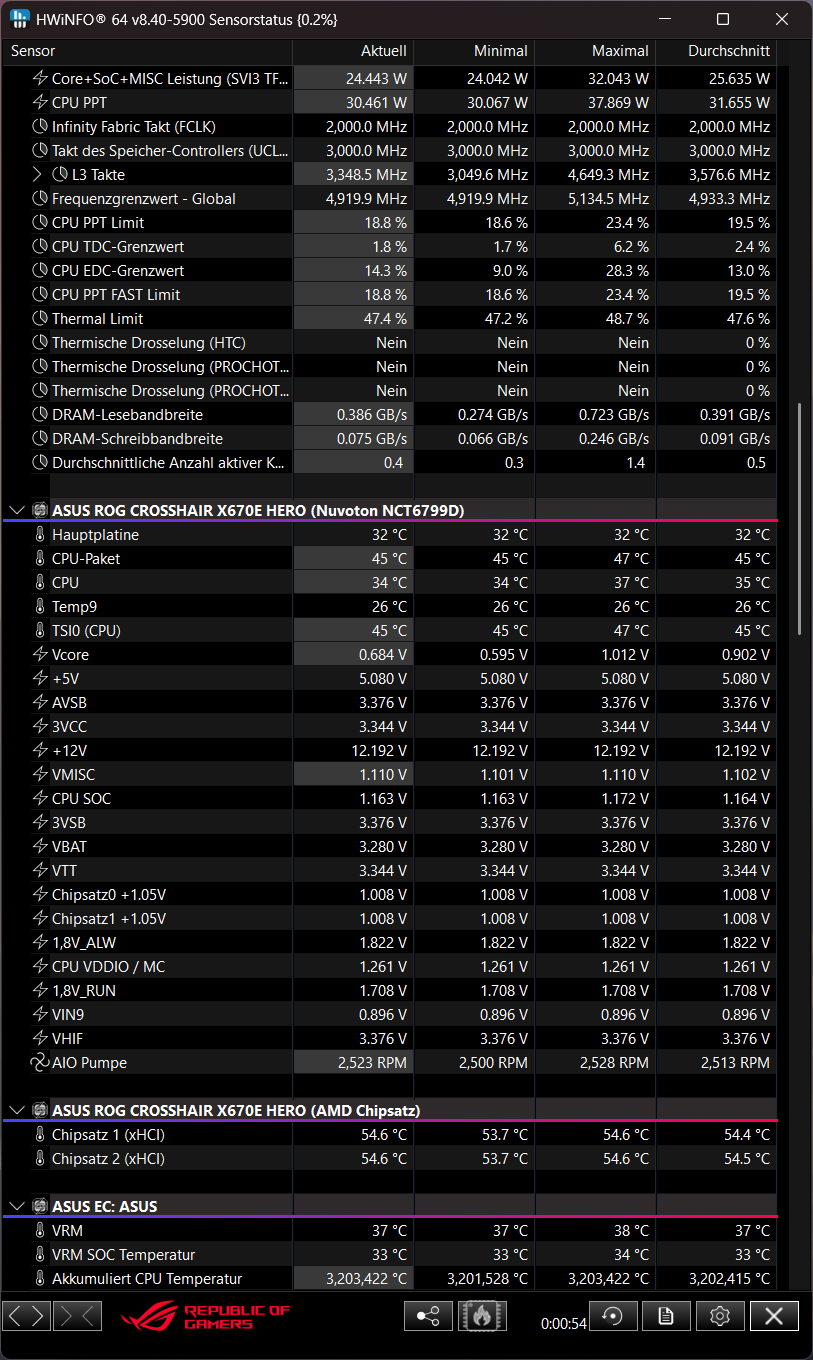Image resolution: width=813 pixels, height=1360 pixels.
Task: Select the DRAM-Schreibbandbreite row label
Action: pyautogui.click(x=137, y=438)
